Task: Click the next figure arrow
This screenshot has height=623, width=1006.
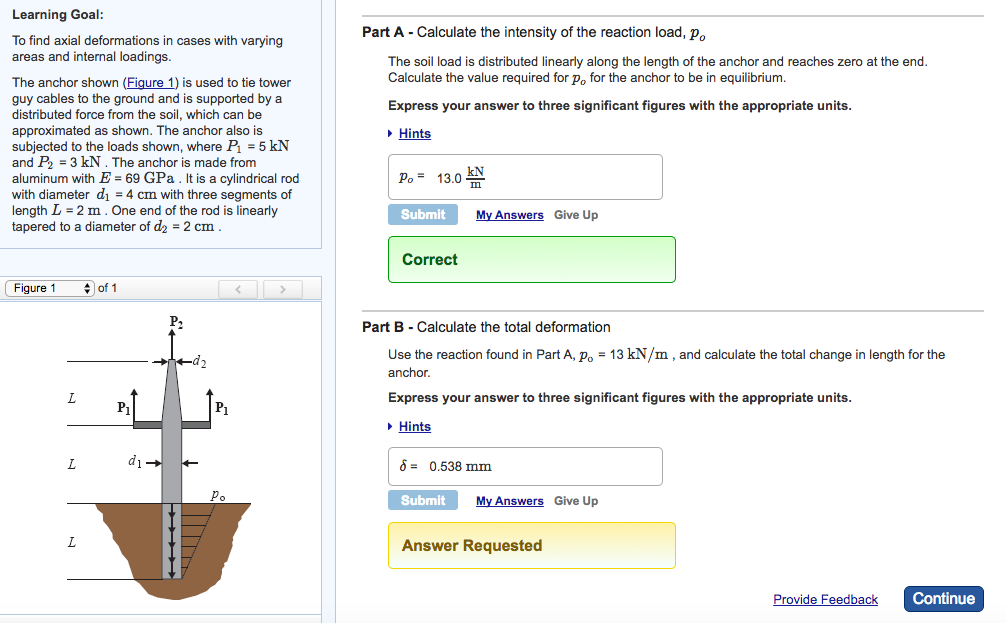Action: 283,288
